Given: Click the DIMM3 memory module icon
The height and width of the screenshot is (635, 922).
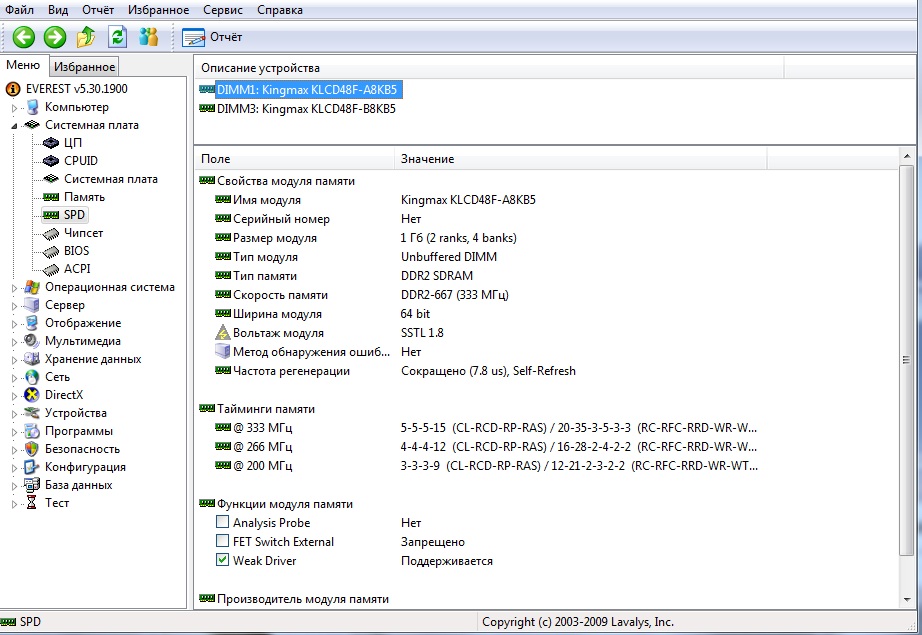Looking at the screenshot, I should click(207, 108).
